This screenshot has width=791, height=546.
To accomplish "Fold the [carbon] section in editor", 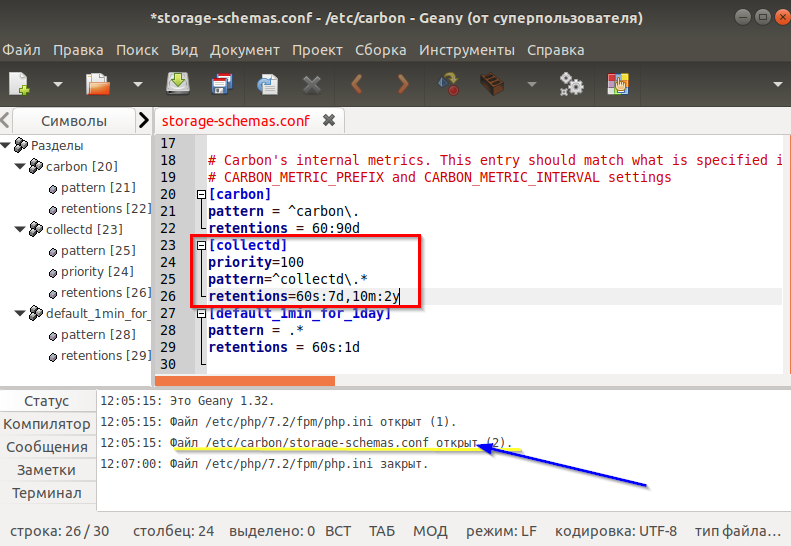I will point(201,194).
